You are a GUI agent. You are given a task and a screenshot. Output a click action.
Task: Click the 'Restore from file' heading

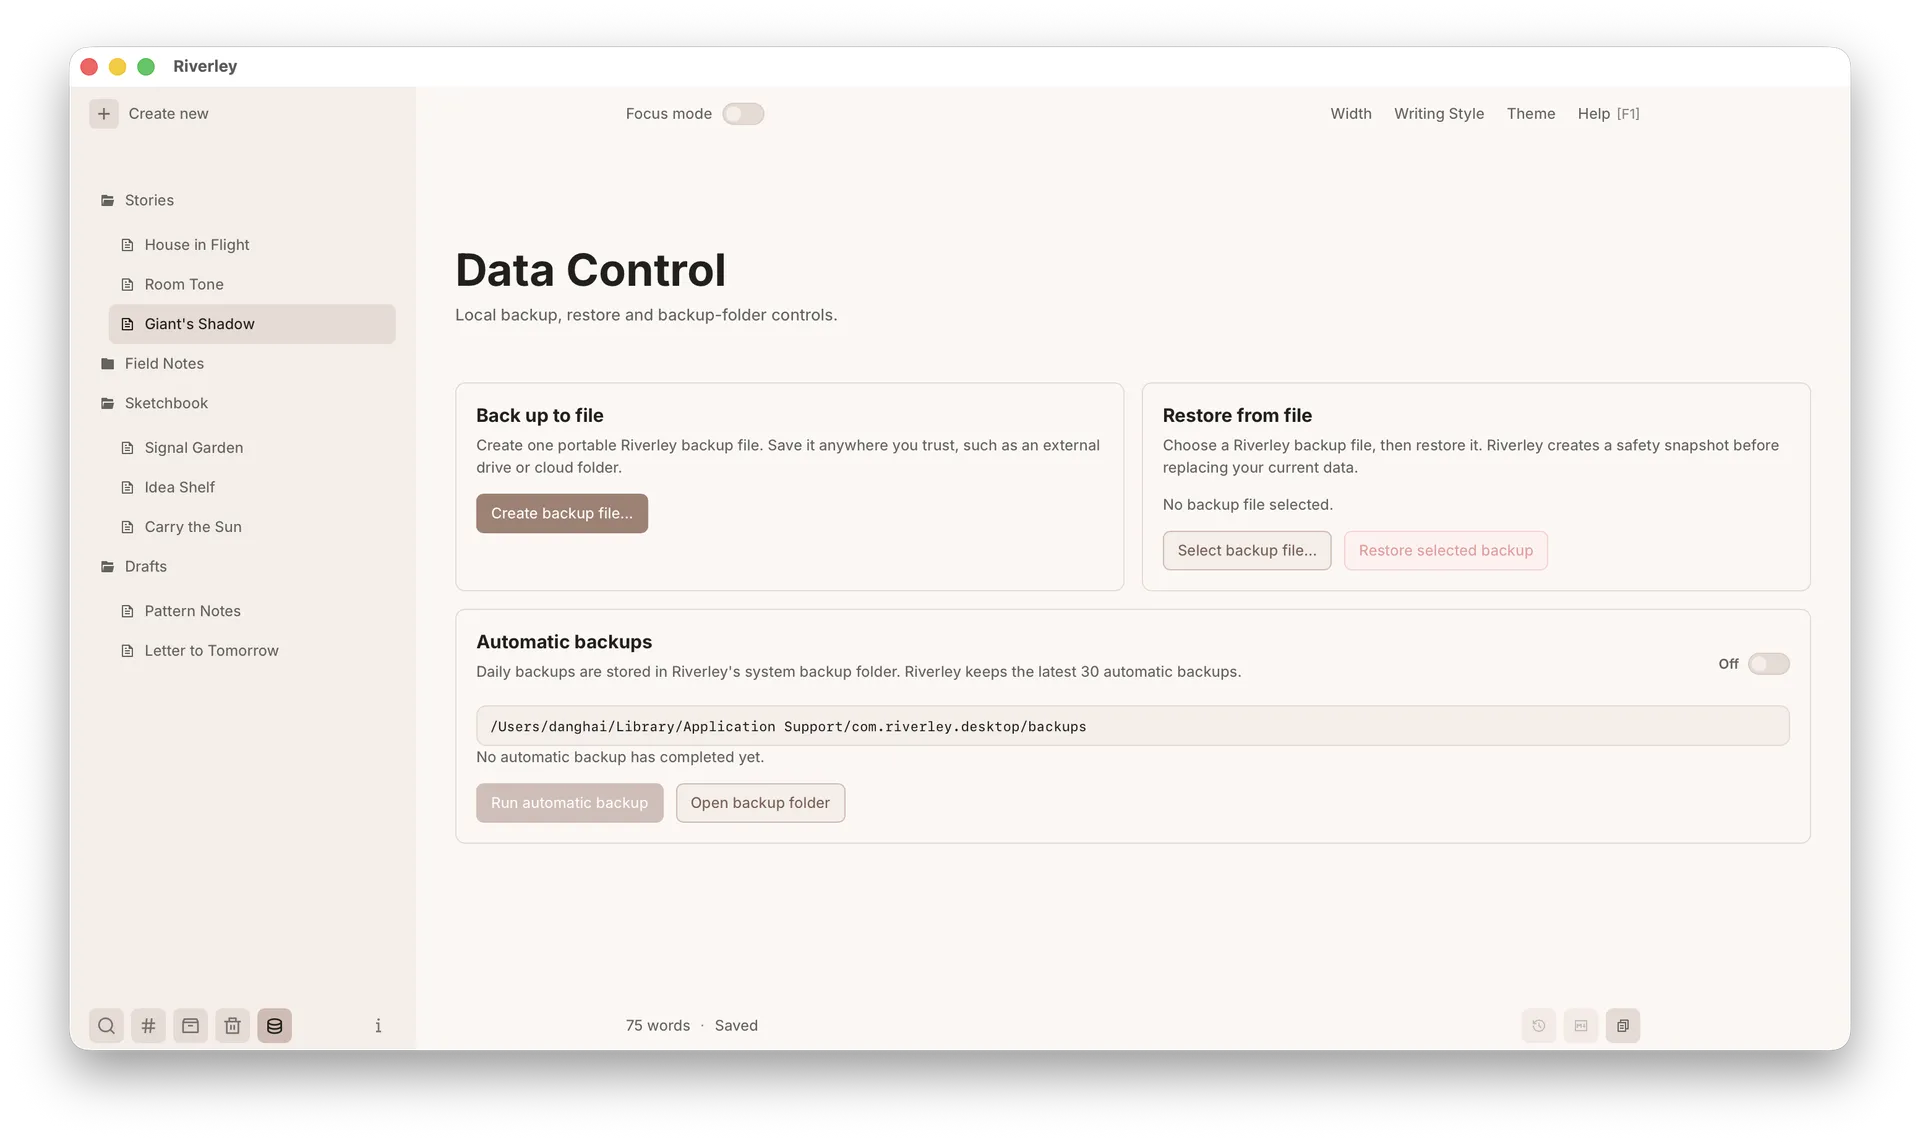(1237, 416)
